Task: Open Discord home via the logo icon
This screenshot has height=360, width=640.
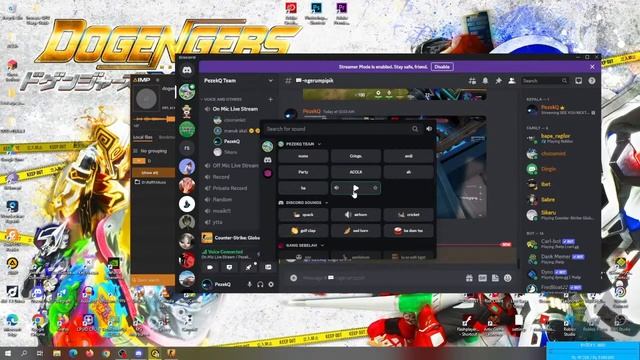Action: [187, 70]
